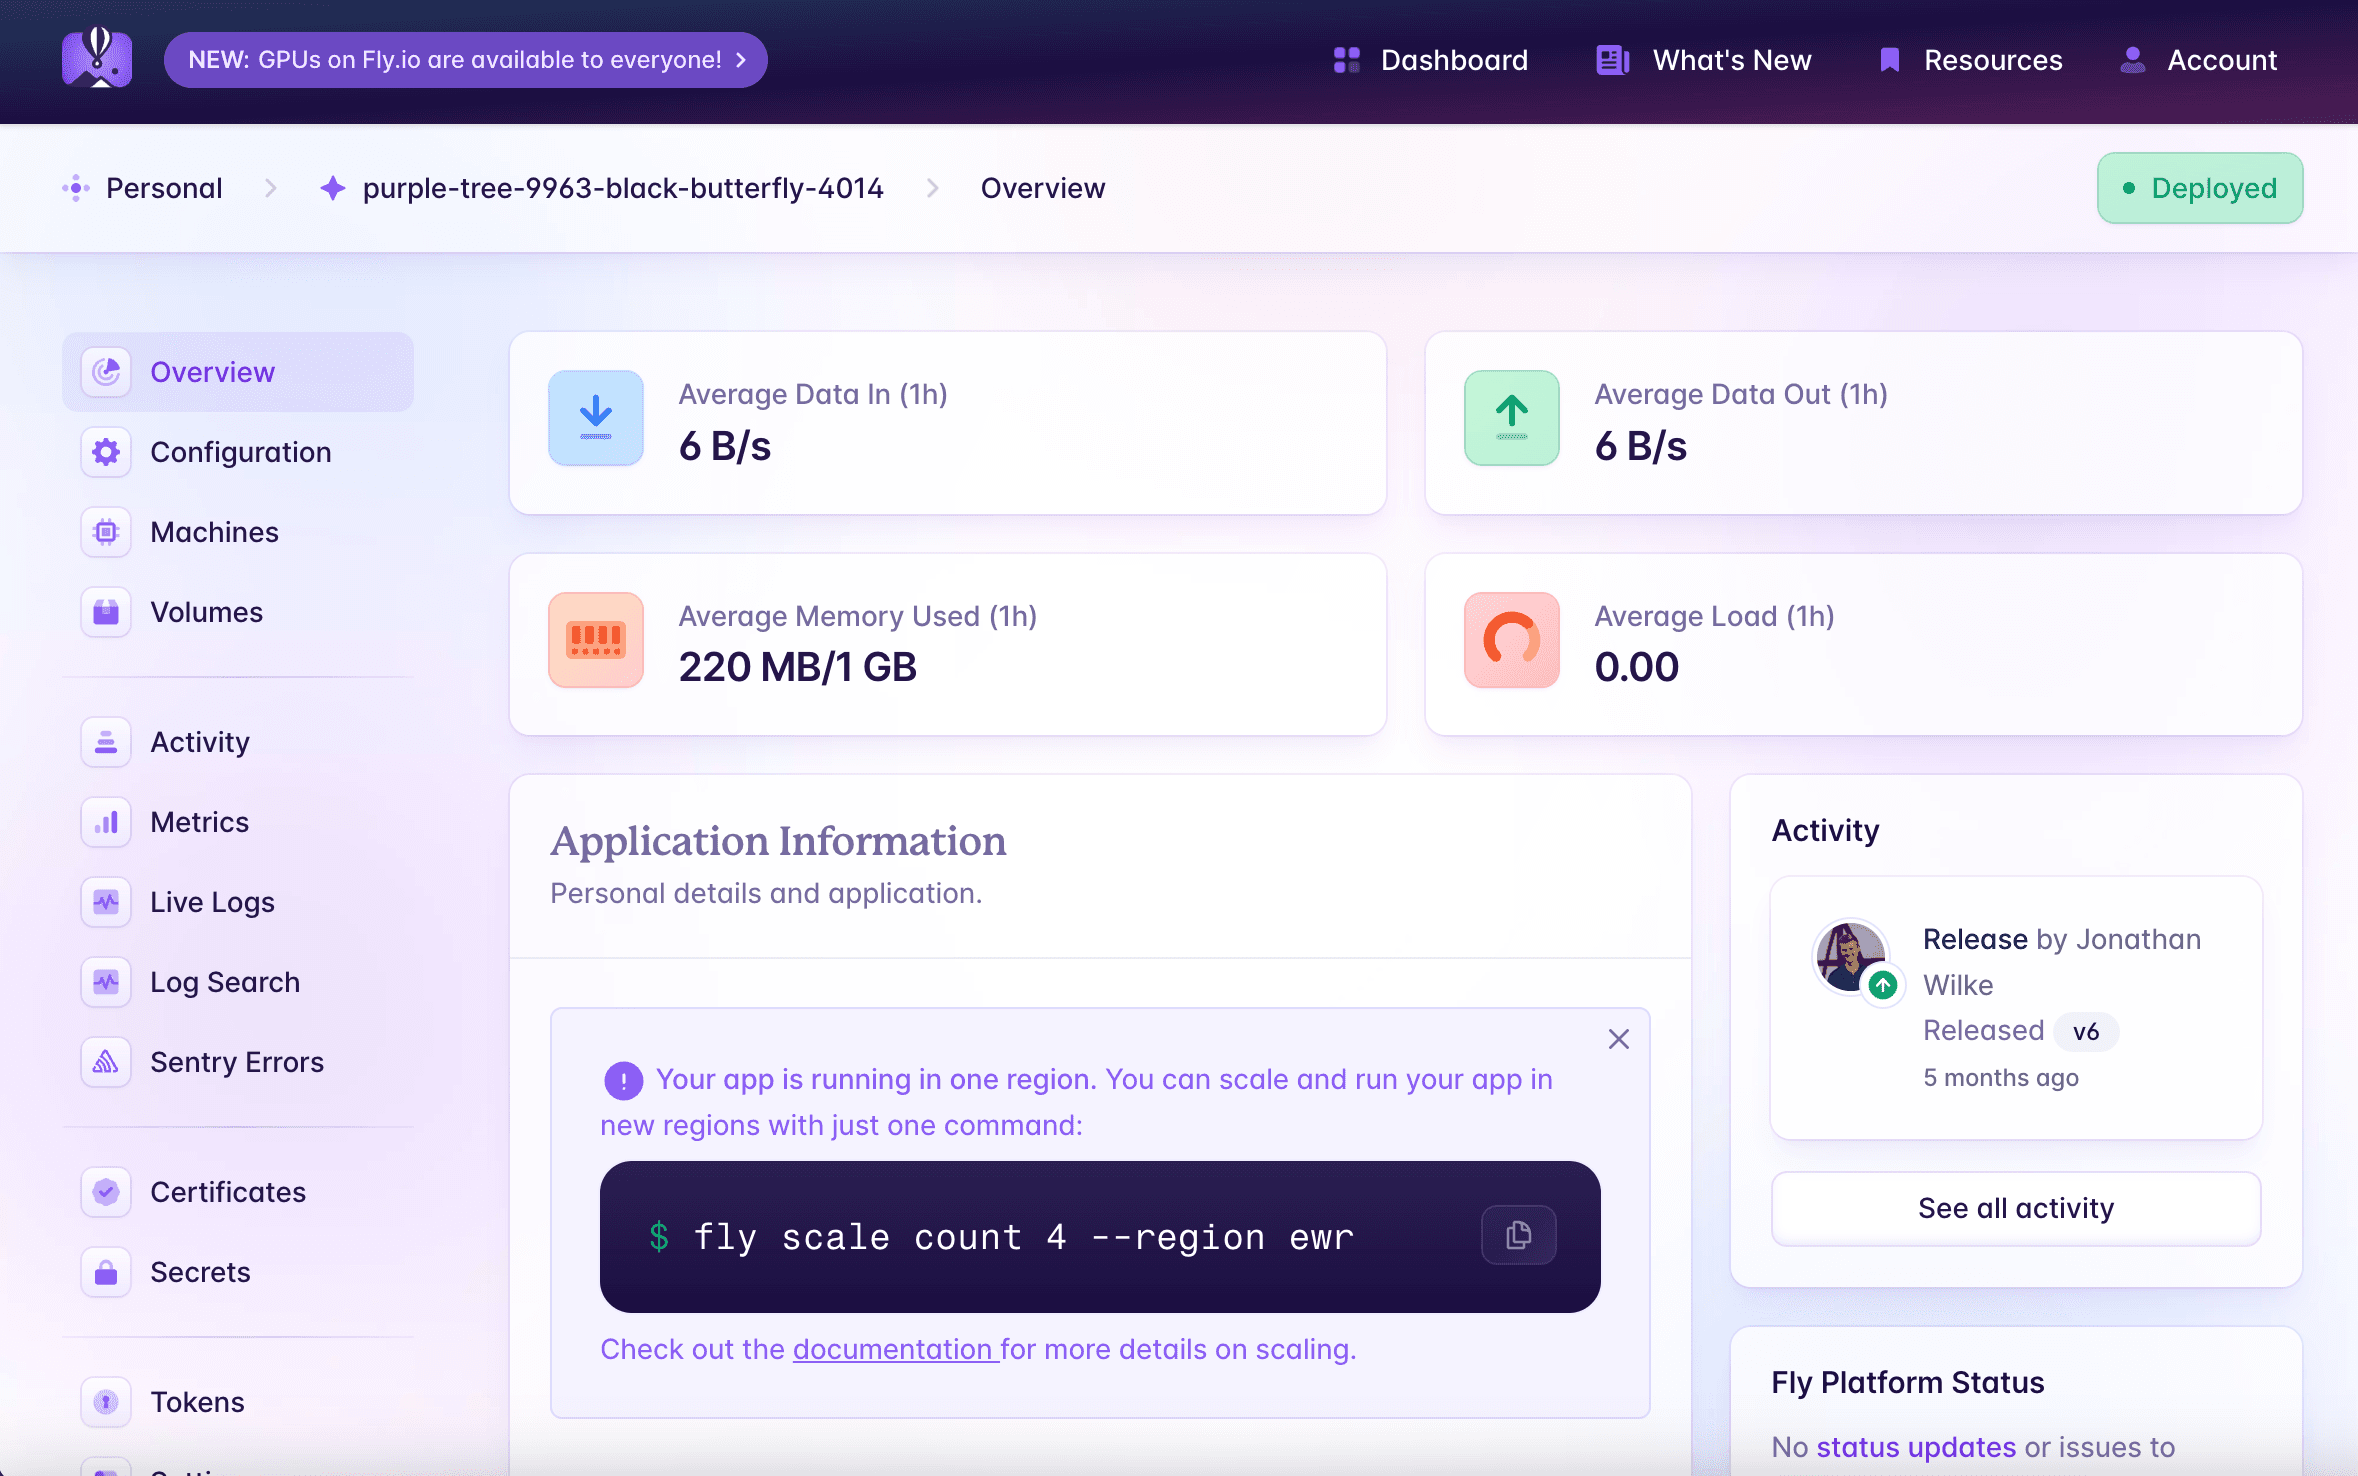Click the Live Logs sidebar icon
The image size is (2358, 1476).
point(105,901)
